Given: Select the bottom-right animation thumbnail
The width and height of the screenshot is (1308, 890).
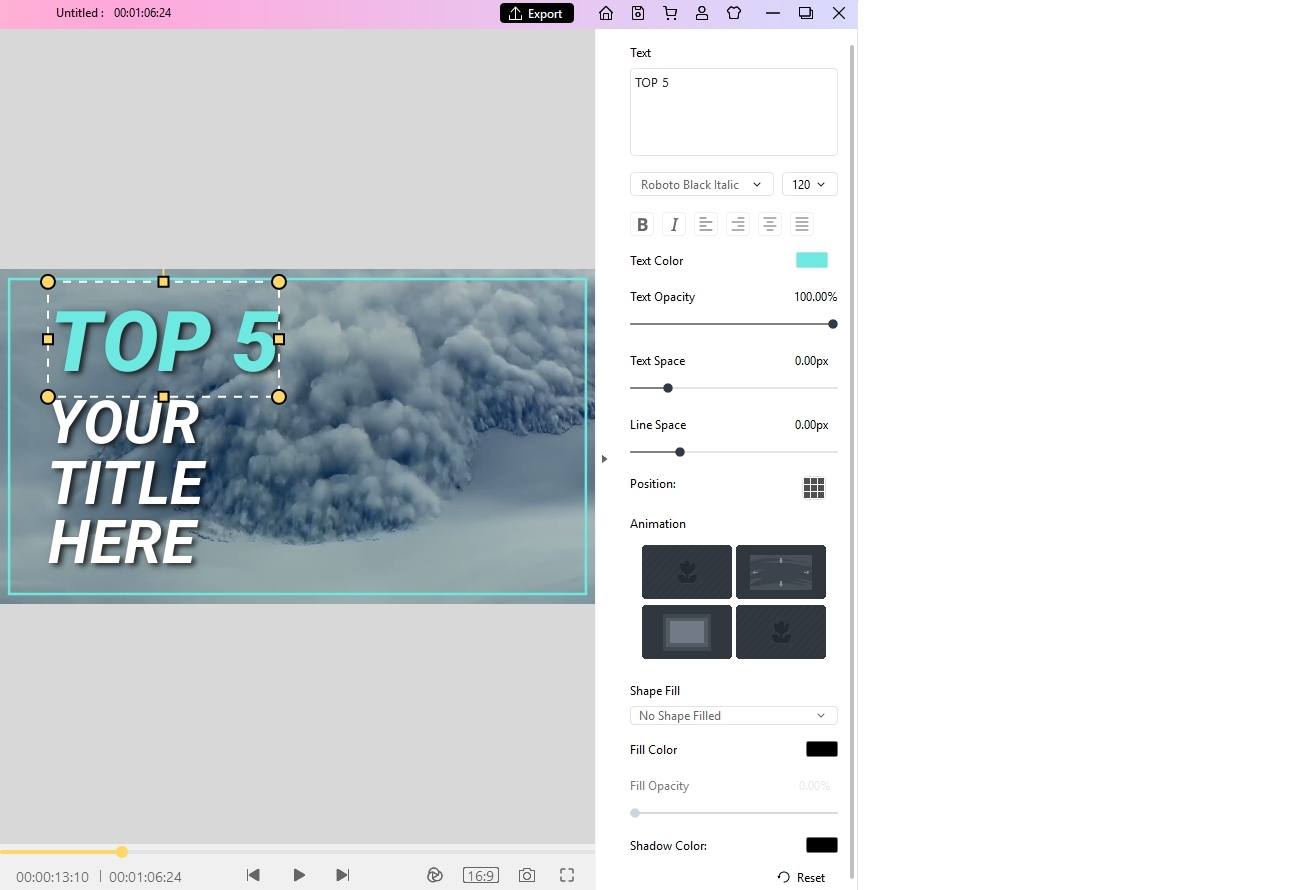Looking at the screenshot, I should [x=781, y=632].
